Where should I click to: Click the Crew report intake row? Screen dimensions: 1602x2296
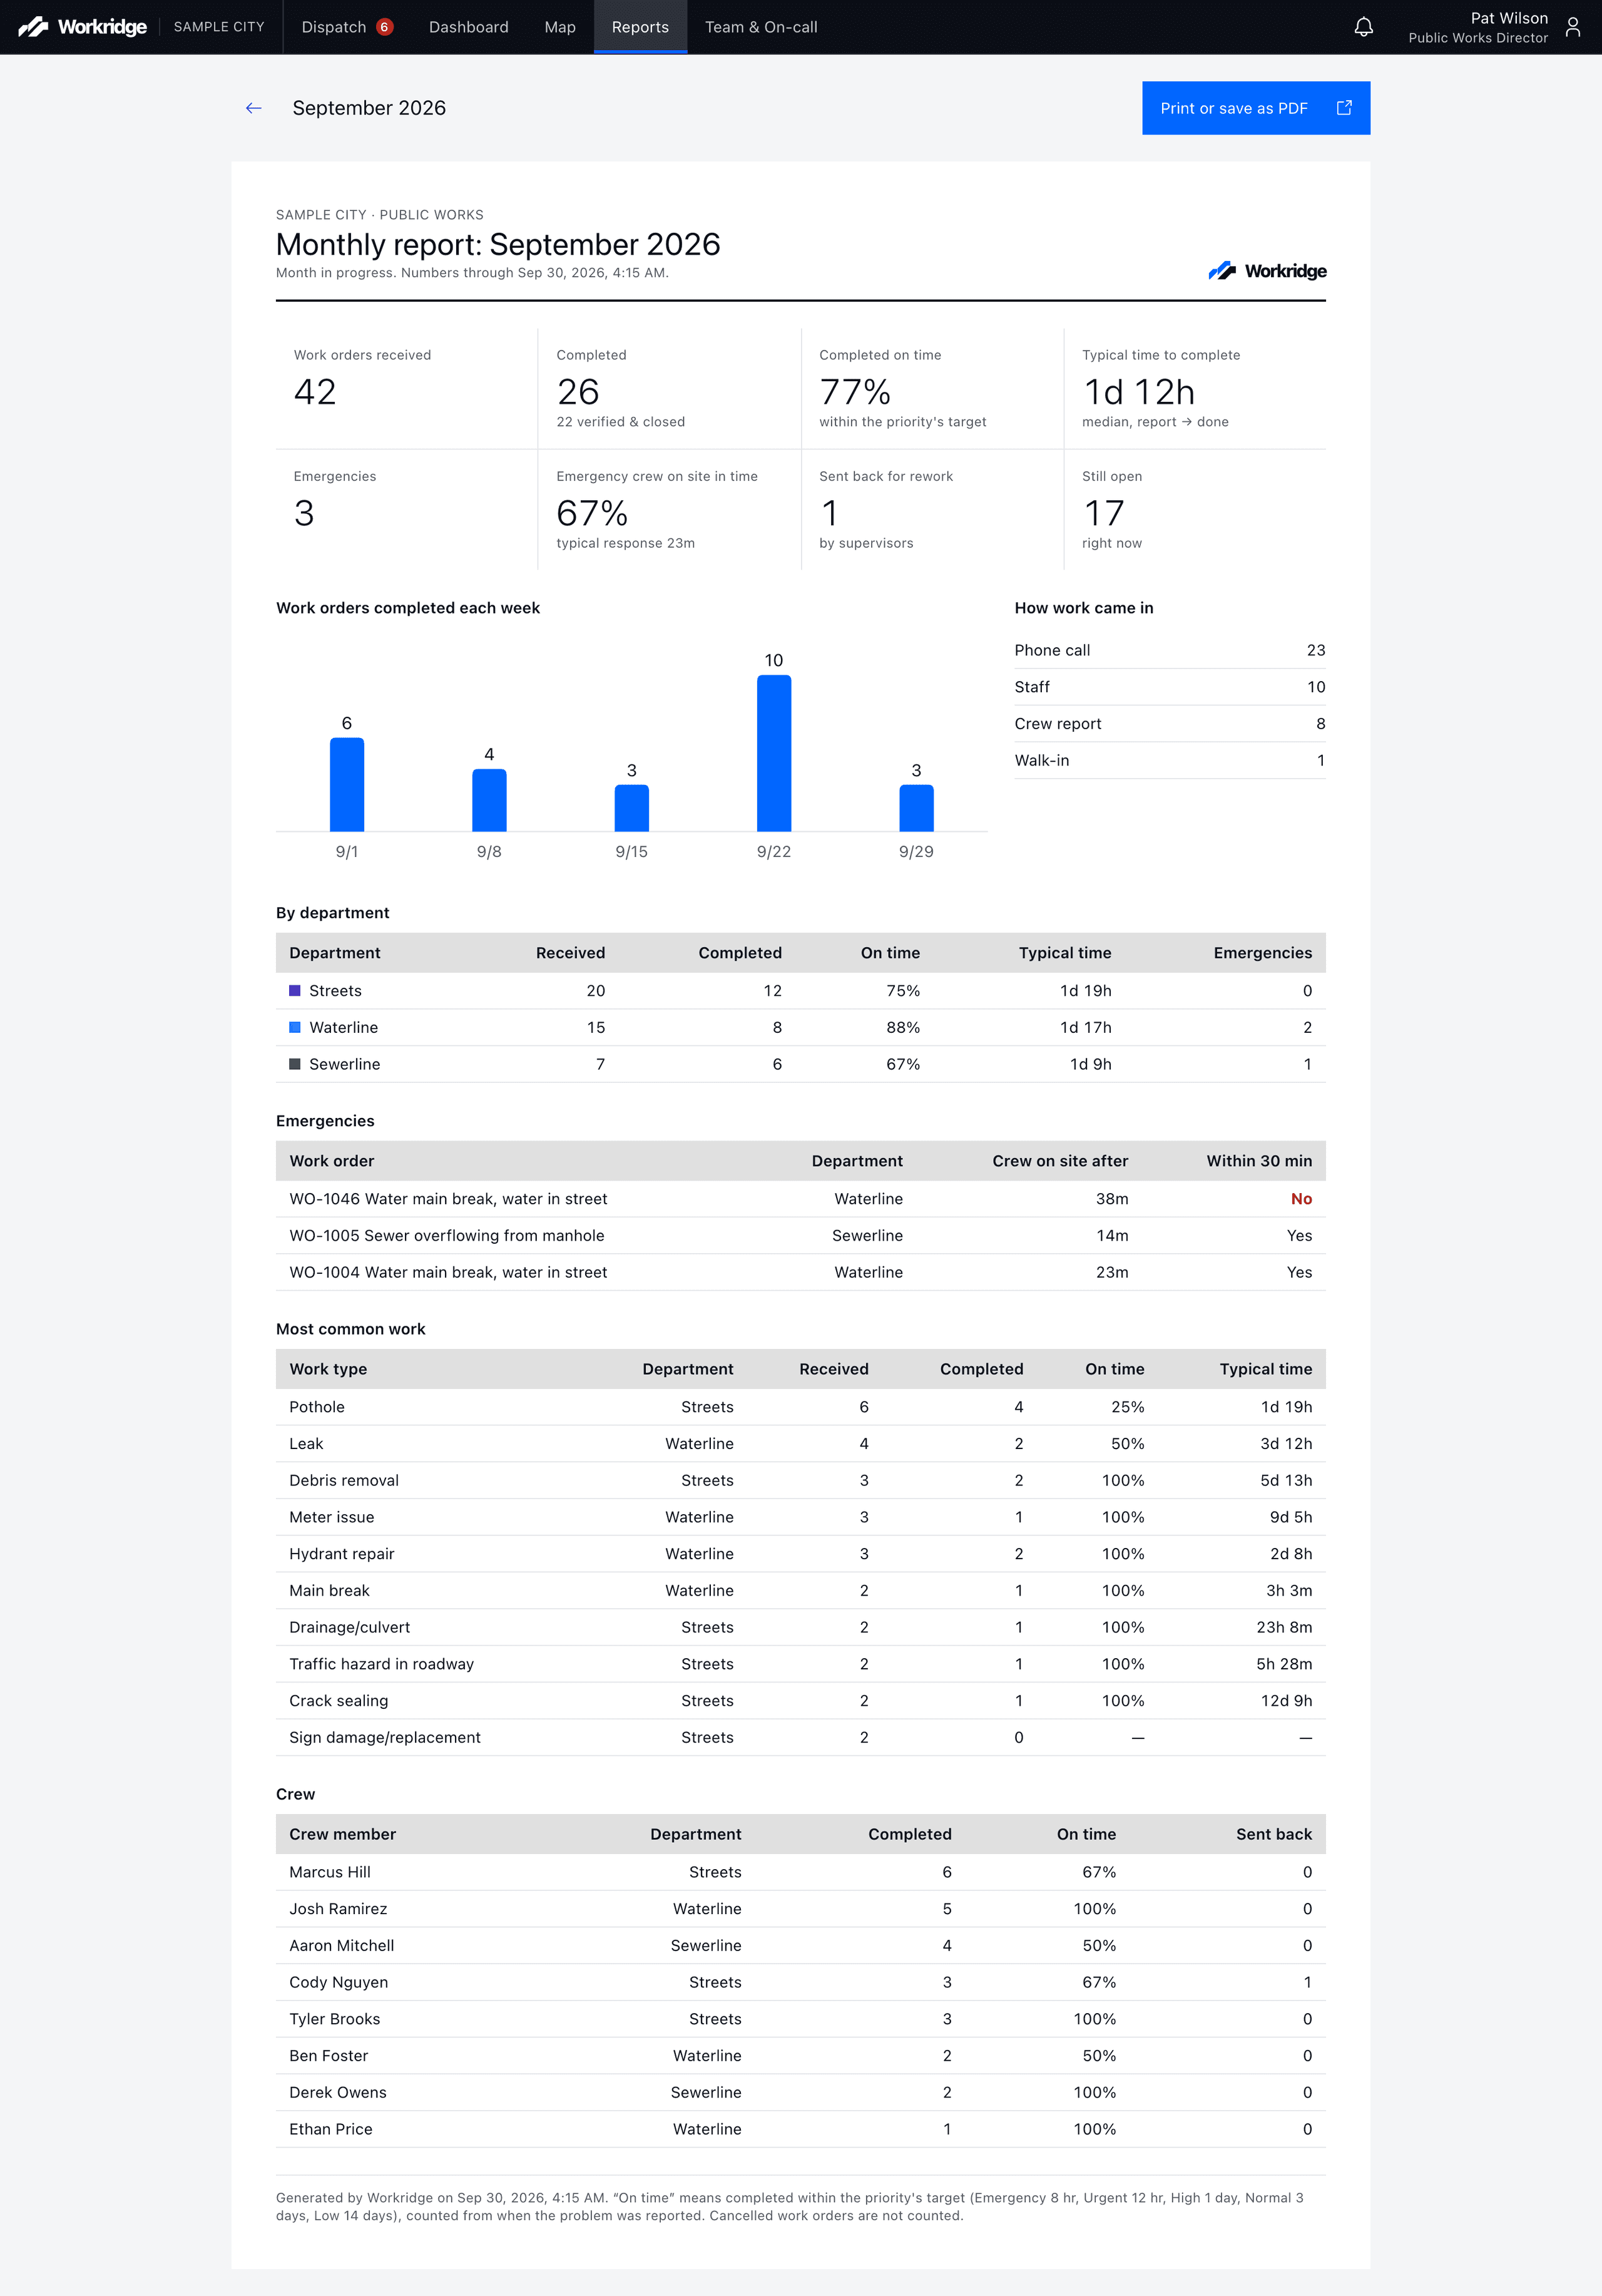(1170, 724)
